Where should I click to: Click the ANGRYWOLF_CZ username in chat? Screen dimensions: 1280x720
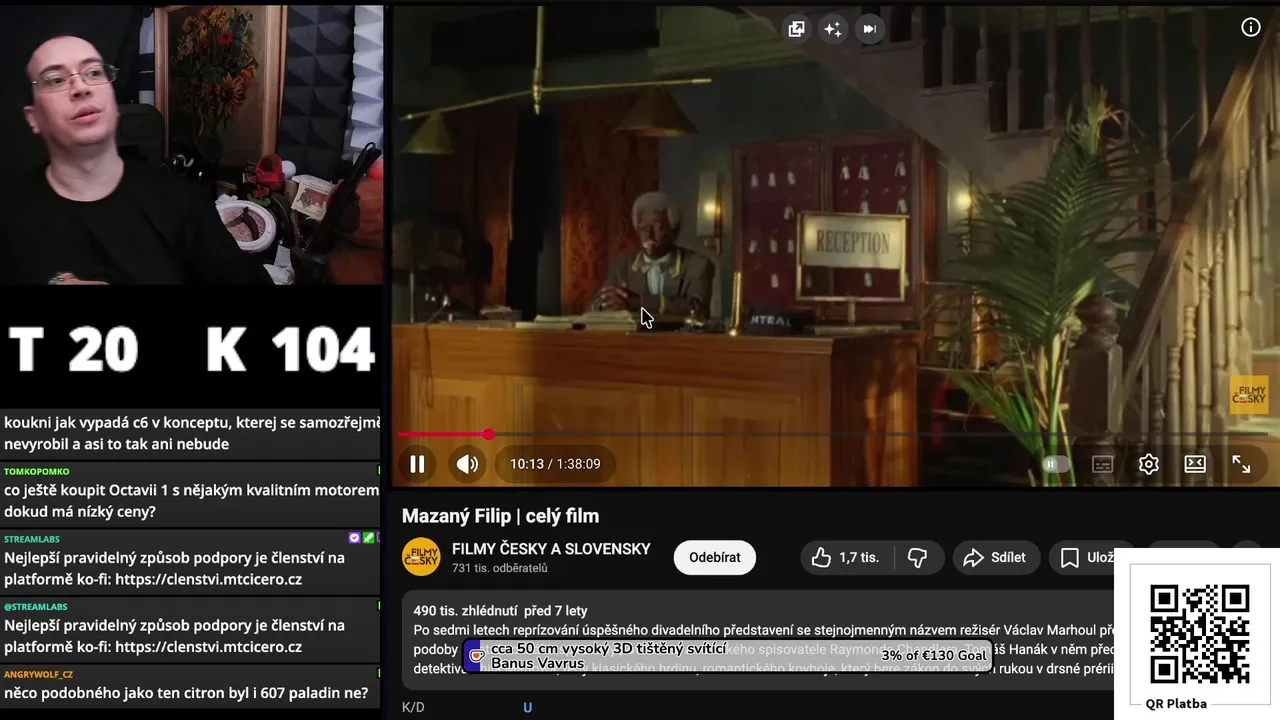[38, 674]
